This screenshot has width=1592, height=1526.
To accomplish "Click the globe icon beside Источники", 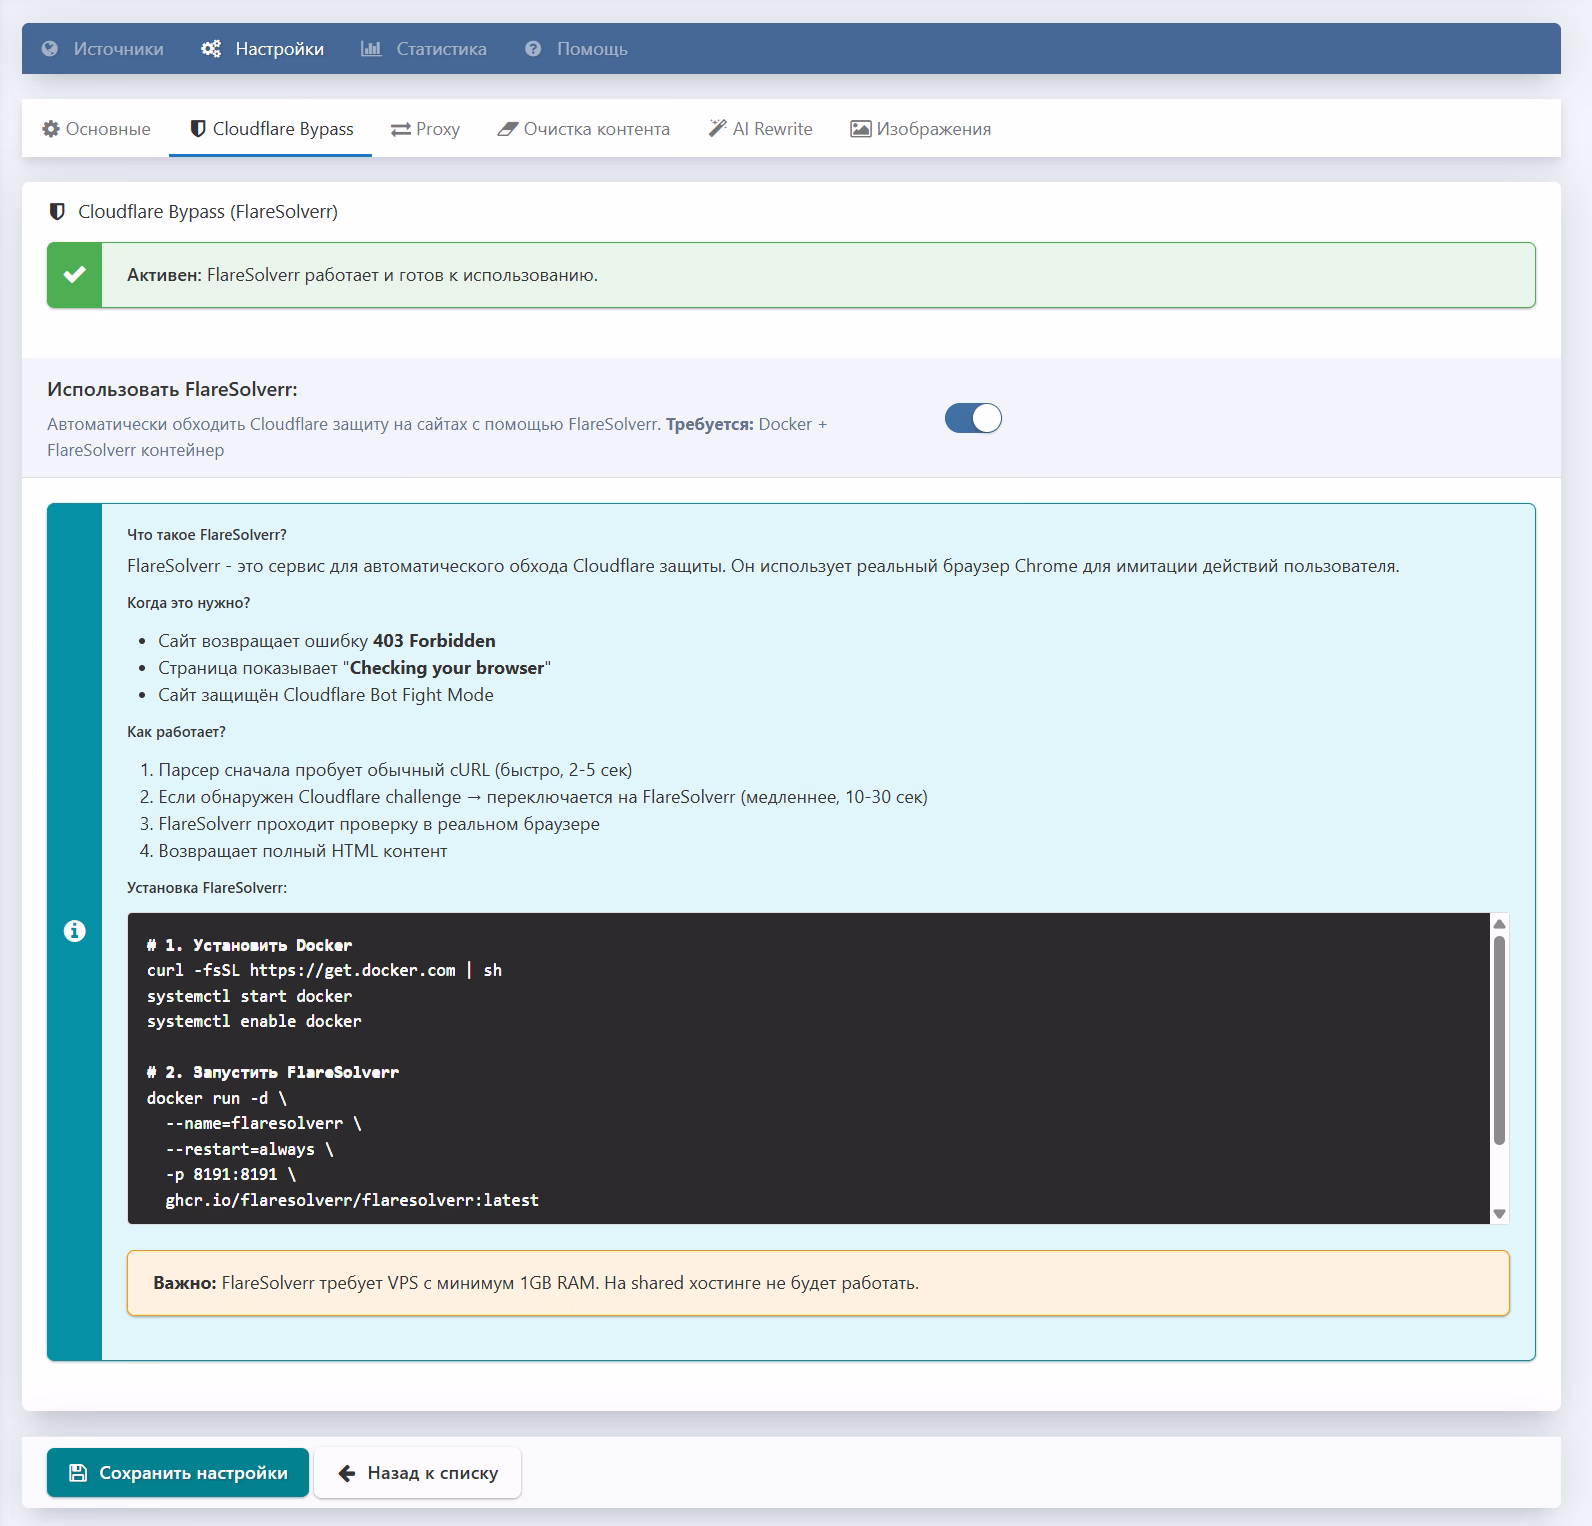I will tap(50, 49).
